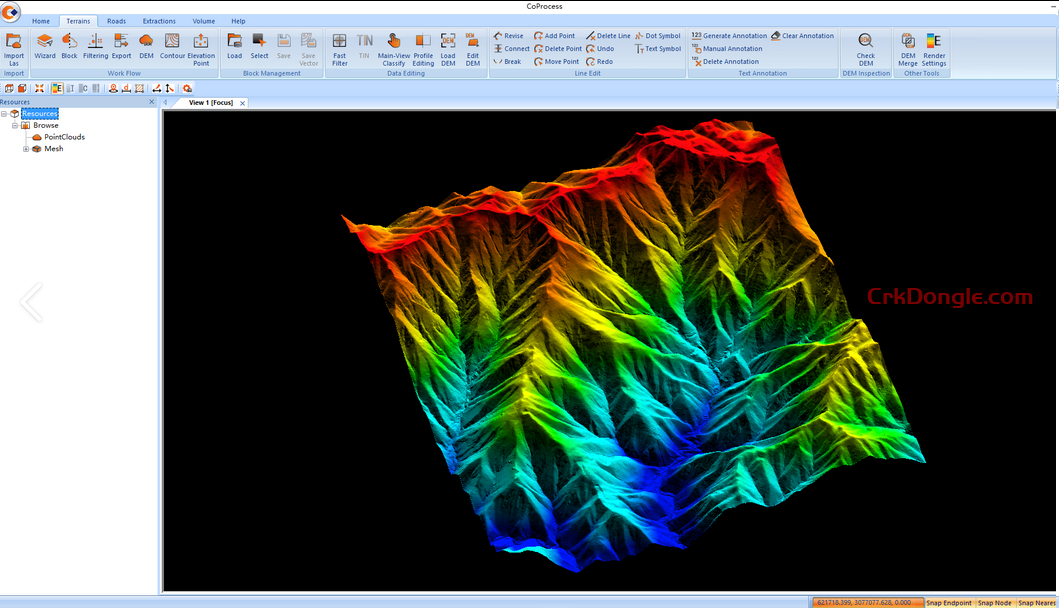
Task: Enable Snap Nearest snapping
Action: 1038,602
